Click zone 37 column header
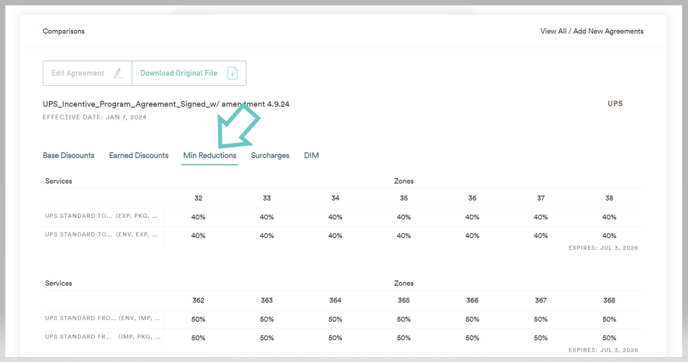This screenshot has height=362, width=688. (541, 198)
